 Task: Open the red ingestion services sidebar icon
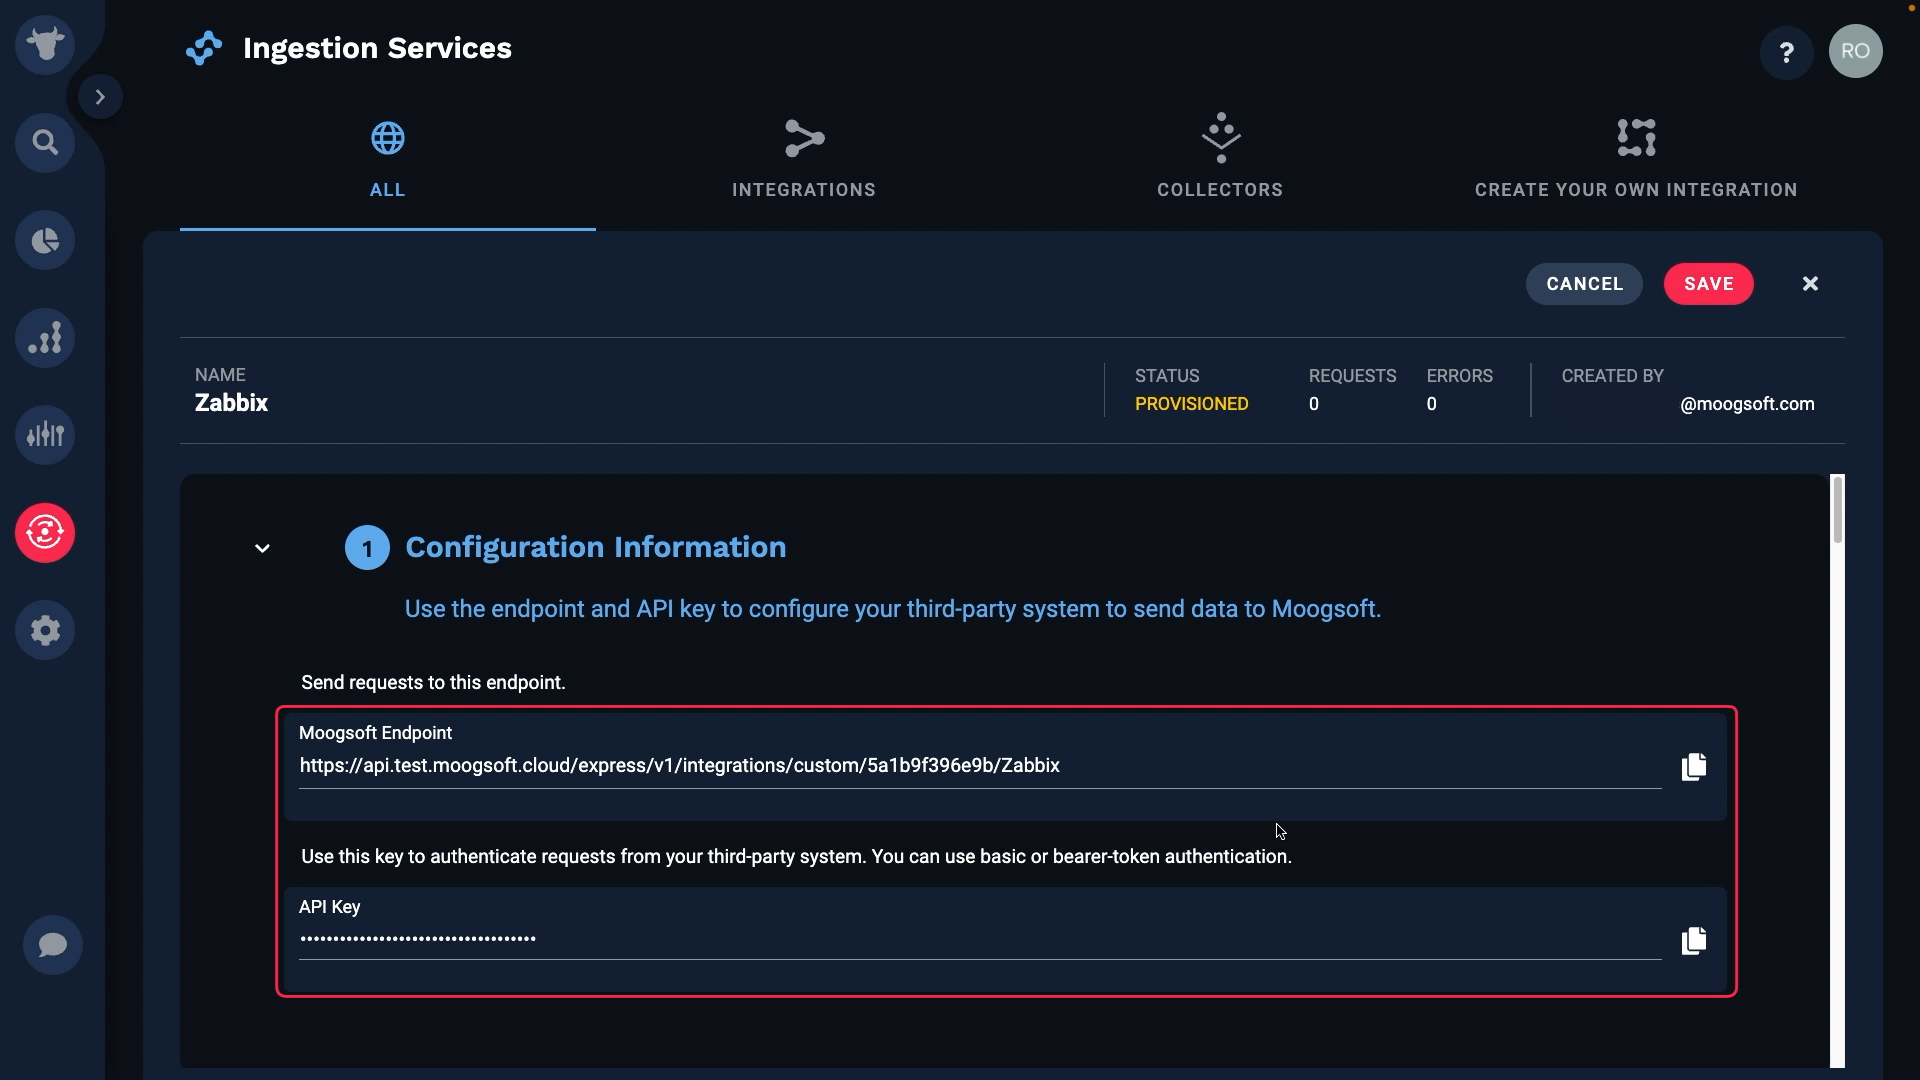[45, 533]
